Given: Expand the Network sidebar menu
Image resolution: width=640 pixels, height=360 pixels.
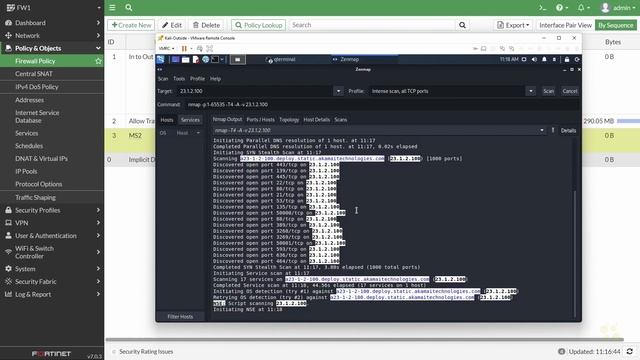Looking at the screenshot, I should [x=52, y=36].
